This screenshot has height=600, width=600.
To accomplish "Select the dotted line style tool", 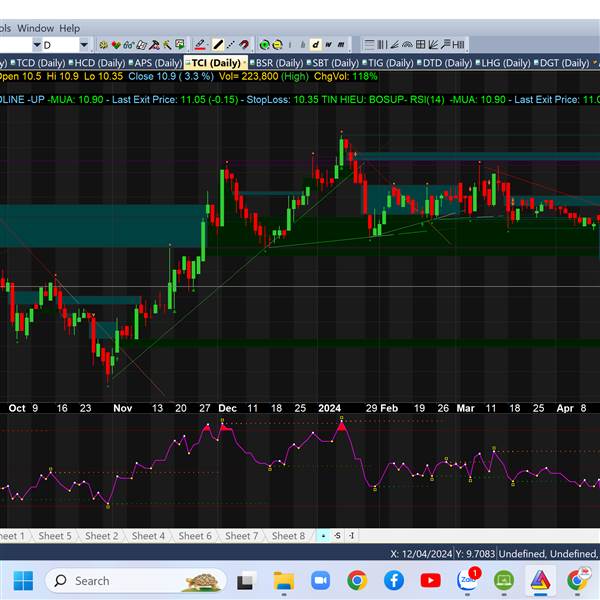I will coord(231,45).
